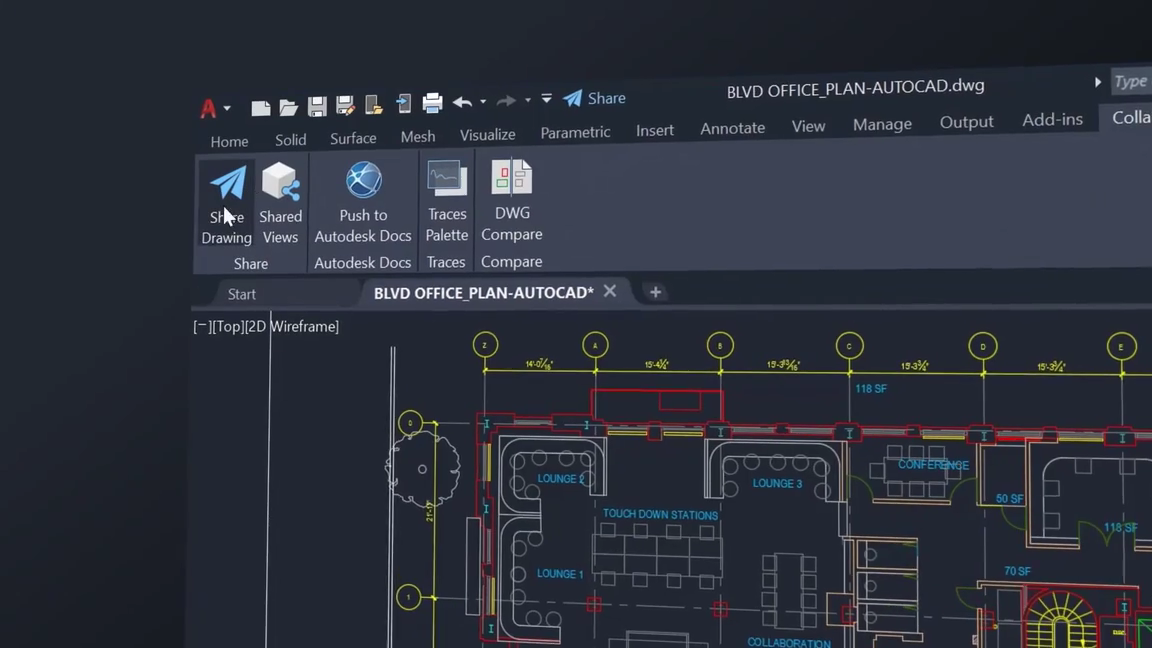
Task: Click the LOUNGE 2 label in drawing
Action: coord(561,478)
